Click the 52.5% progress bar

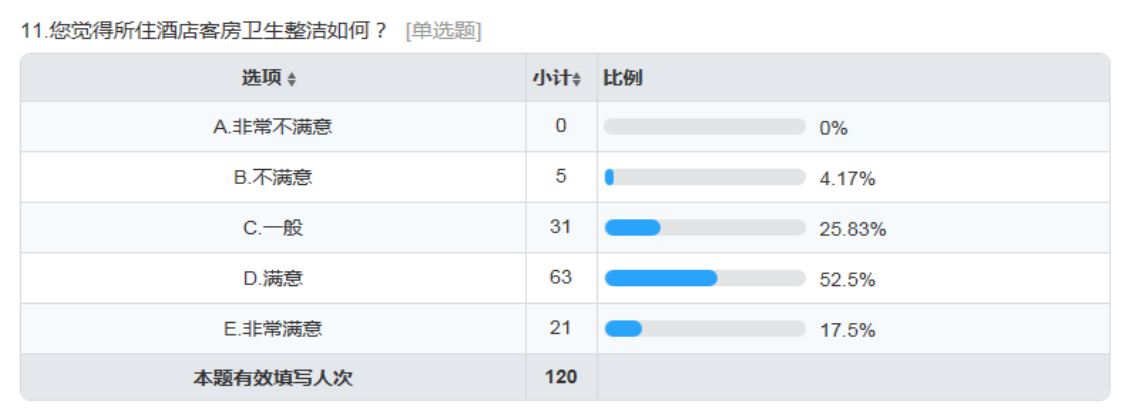click(x=705, y=278)
